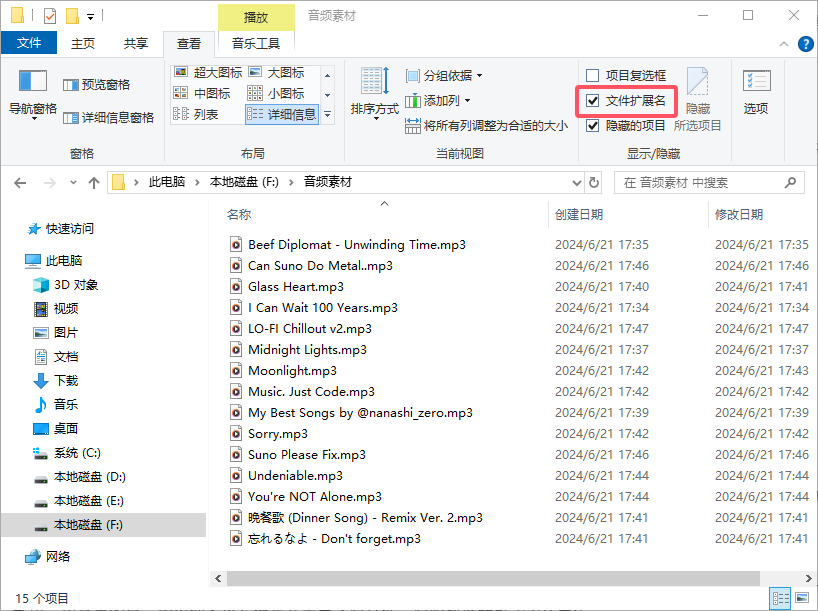The height and width of the screenshot is (611, 818).
Task: Open the 排序方式 sort menu
Action: click(x=375, y=94)
